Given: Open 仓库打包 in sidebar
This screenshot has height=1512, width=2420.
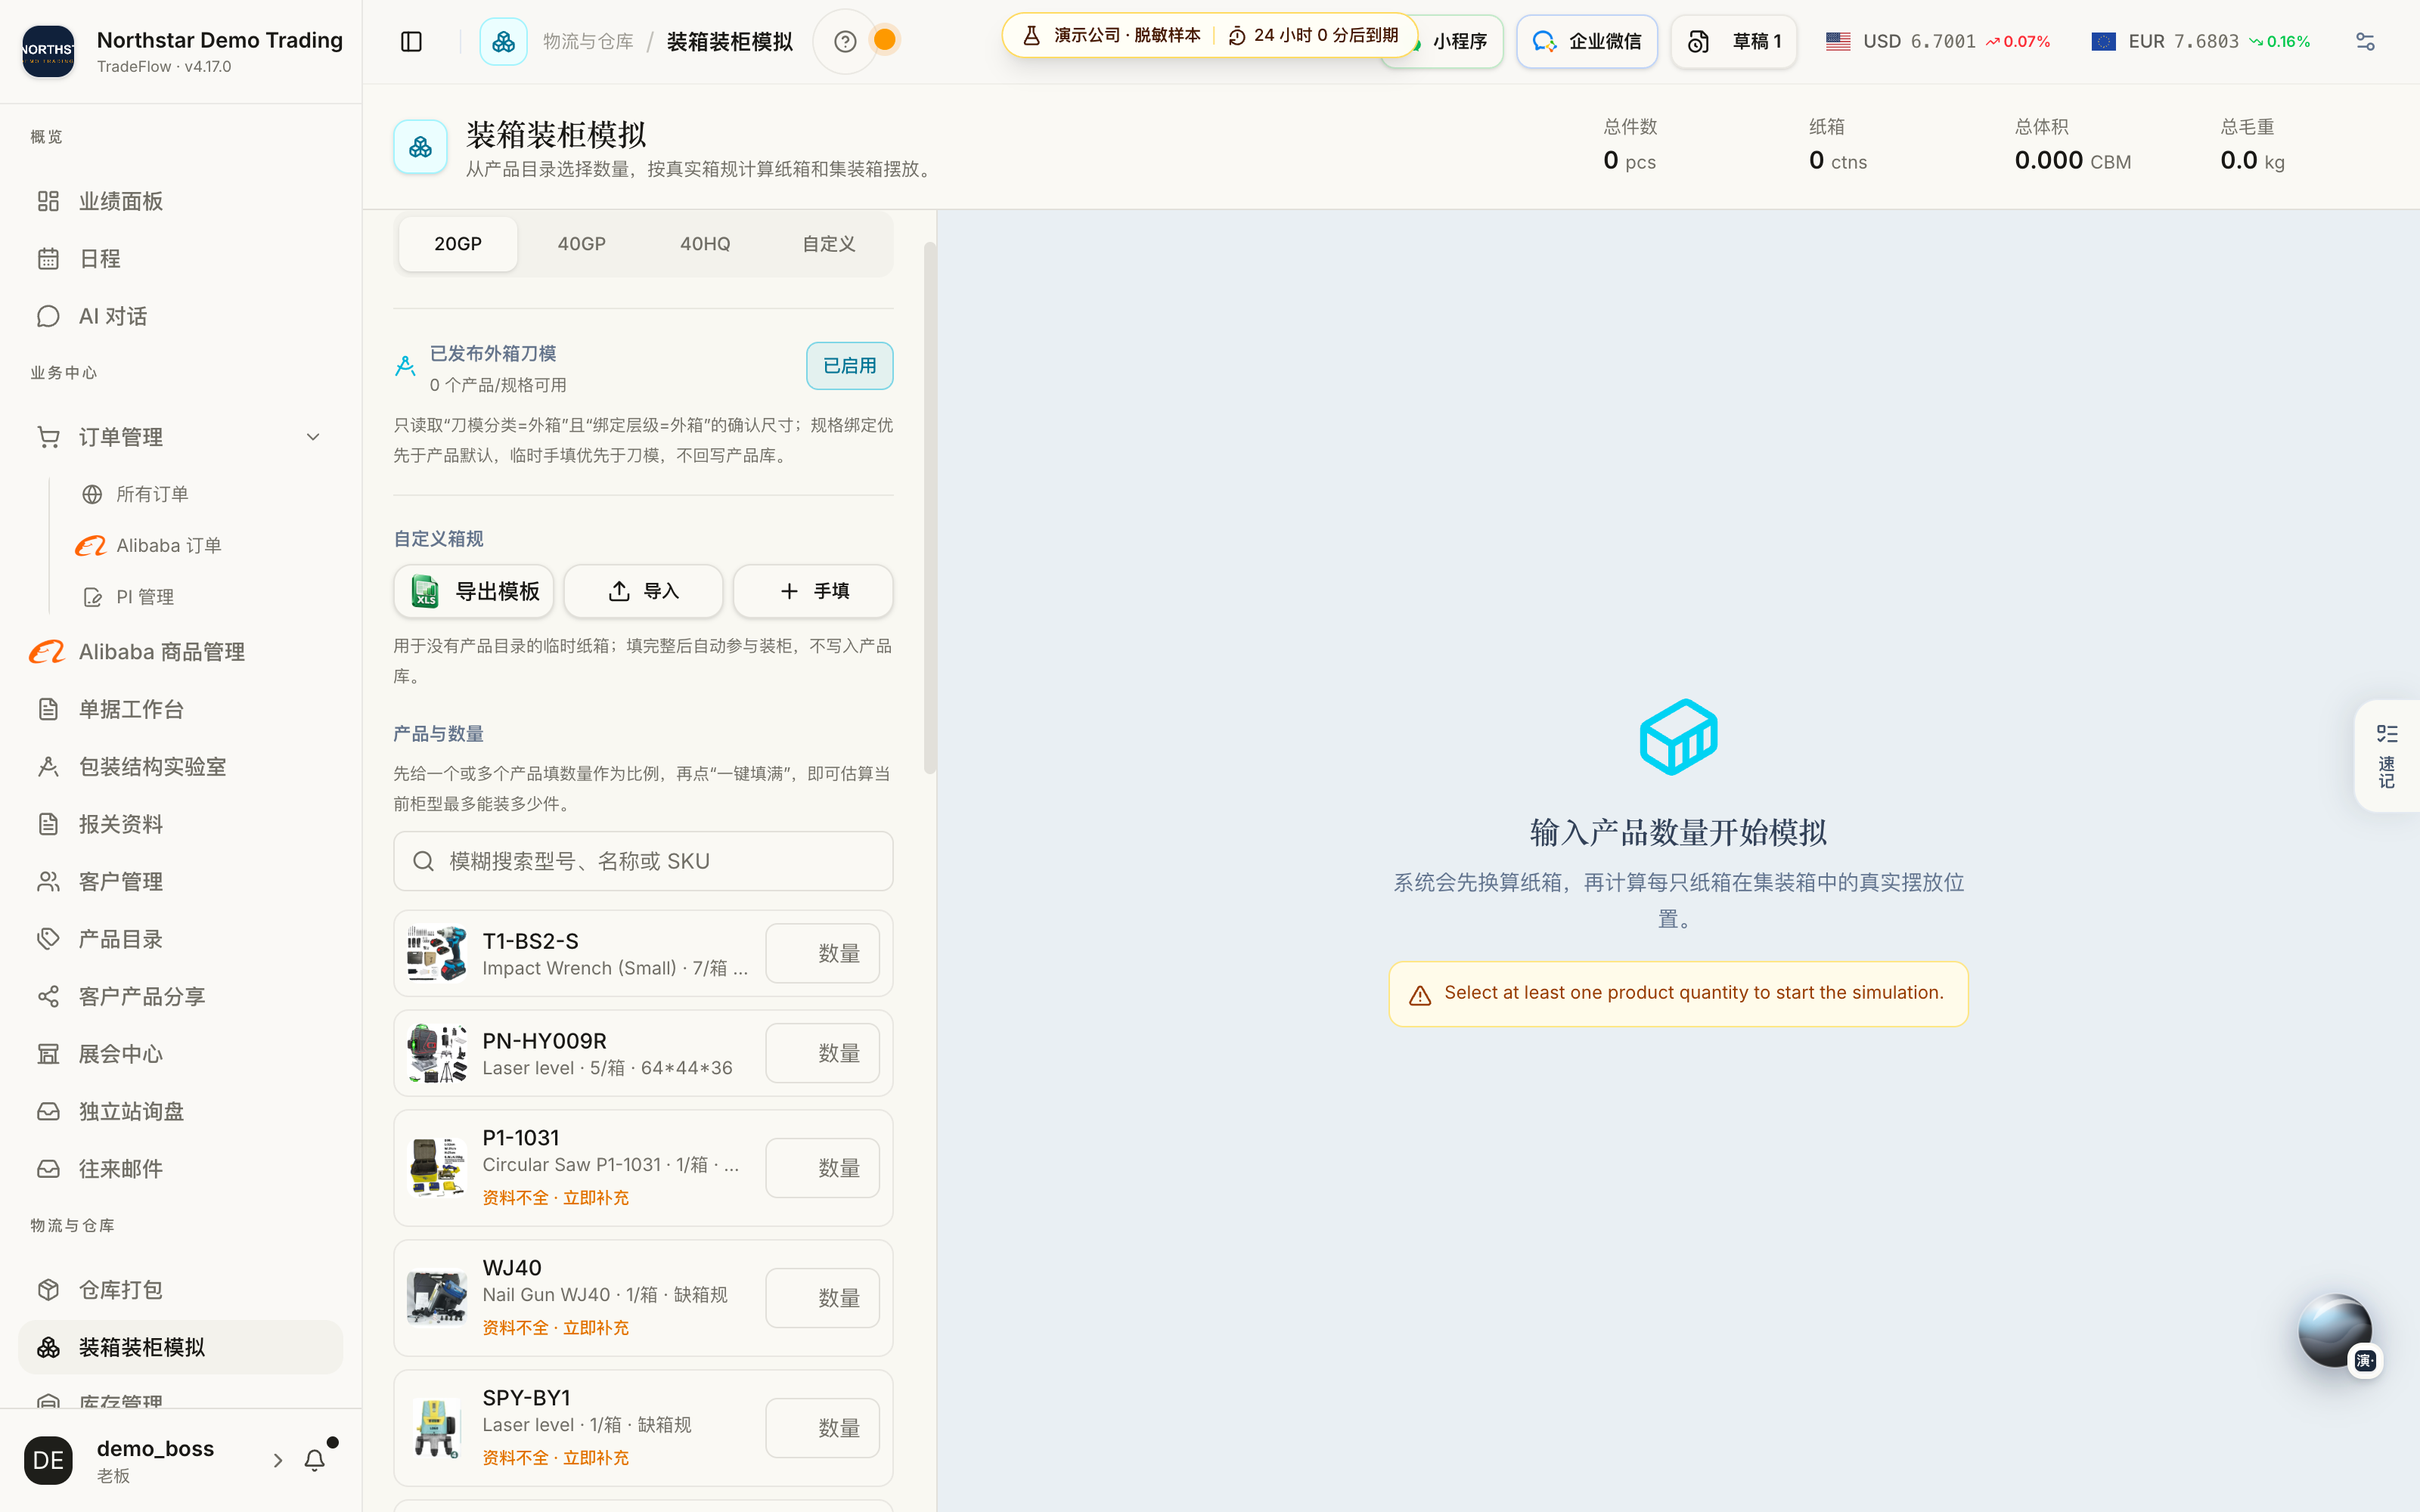Looking at the screenshot, I should (181, 1290).
